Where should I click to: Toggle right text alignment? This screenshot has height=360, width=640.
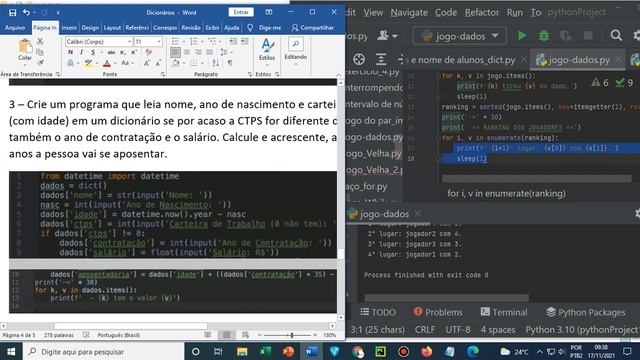tap(198, 52)
